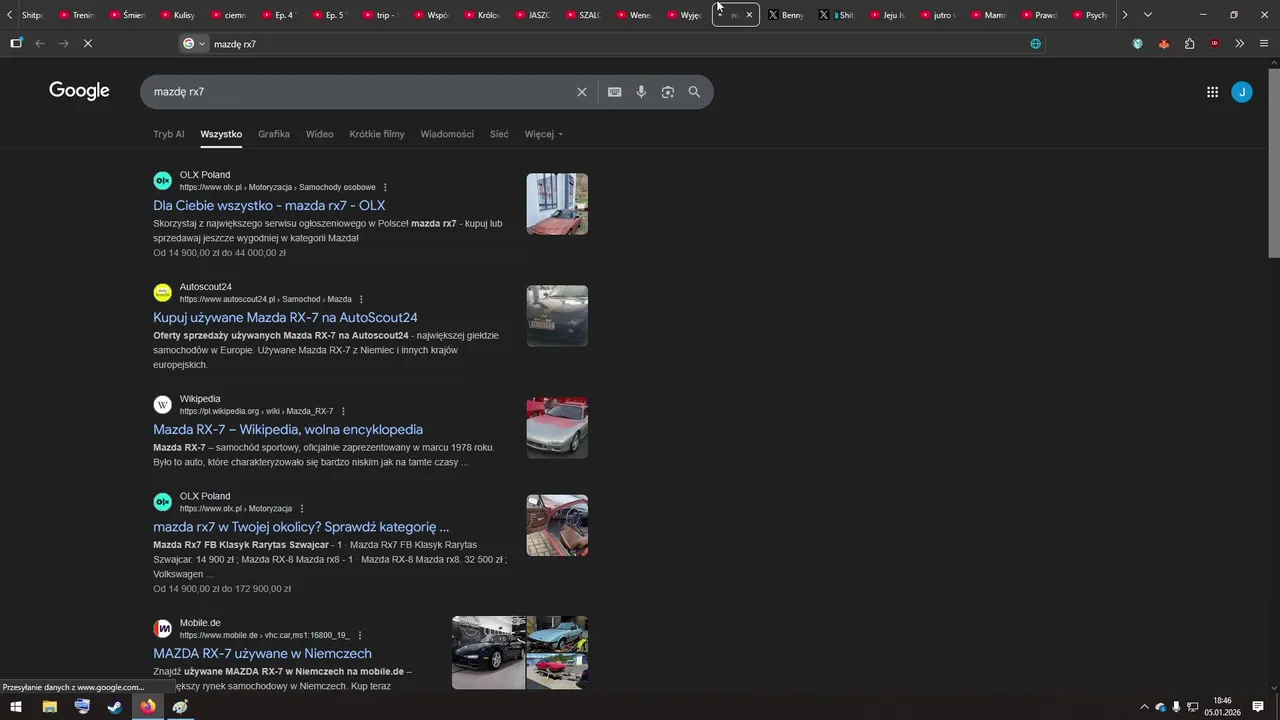Open more options for Autoscout24 result

click(361, 299)
